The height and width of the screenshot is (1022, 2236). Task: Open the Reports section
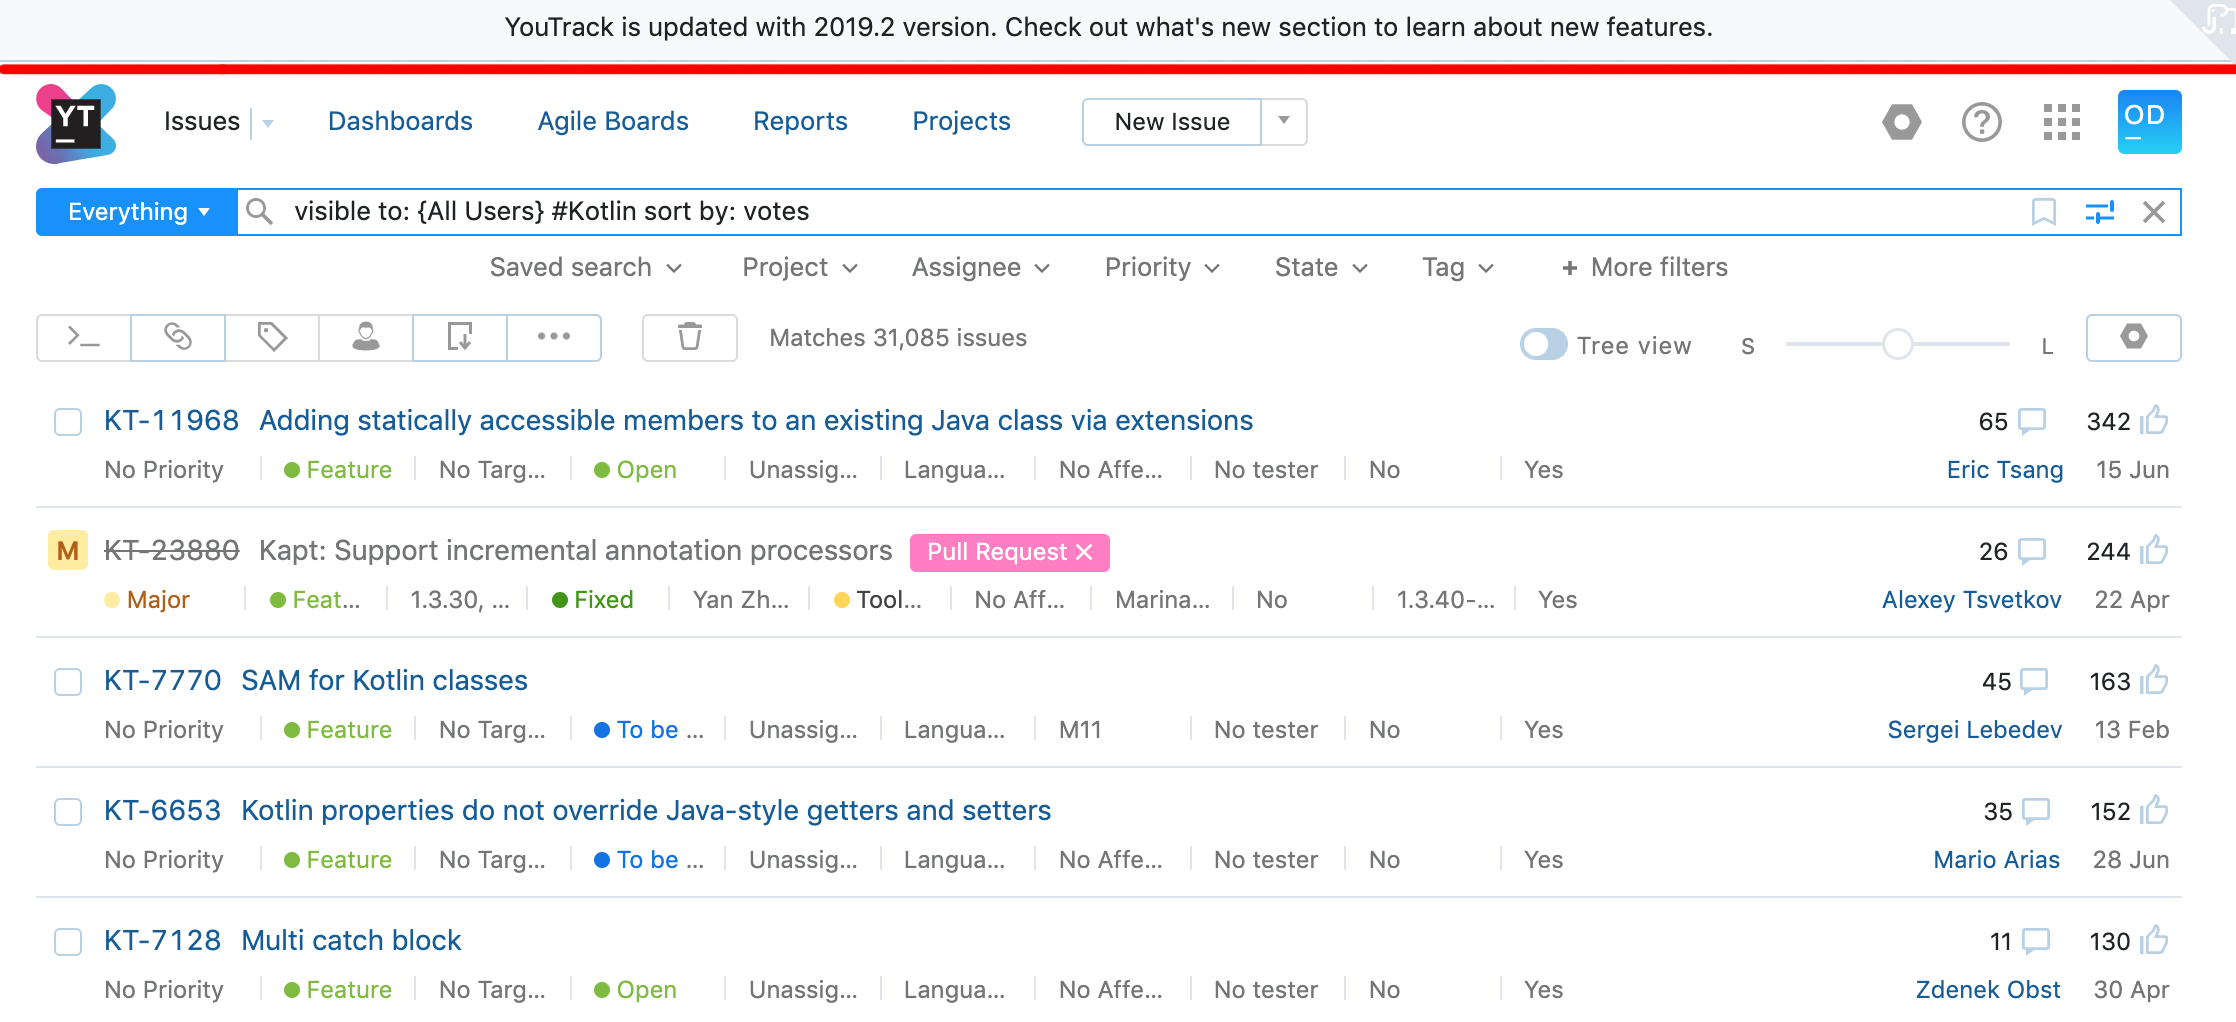click(x=800, y=121)
